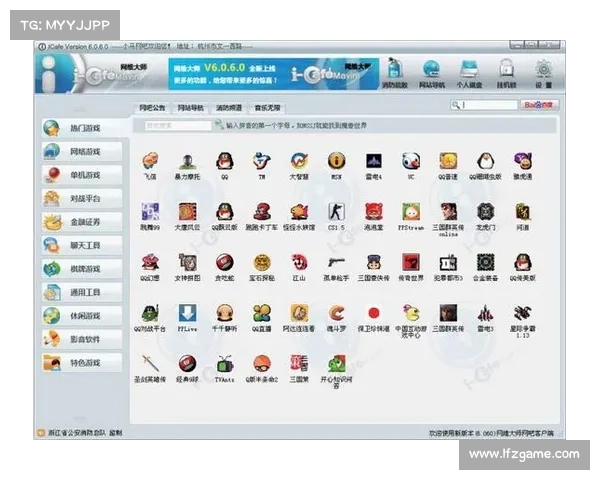Select the 通用工具 sidebar category
Screen dimensions: 600x480
82,292
